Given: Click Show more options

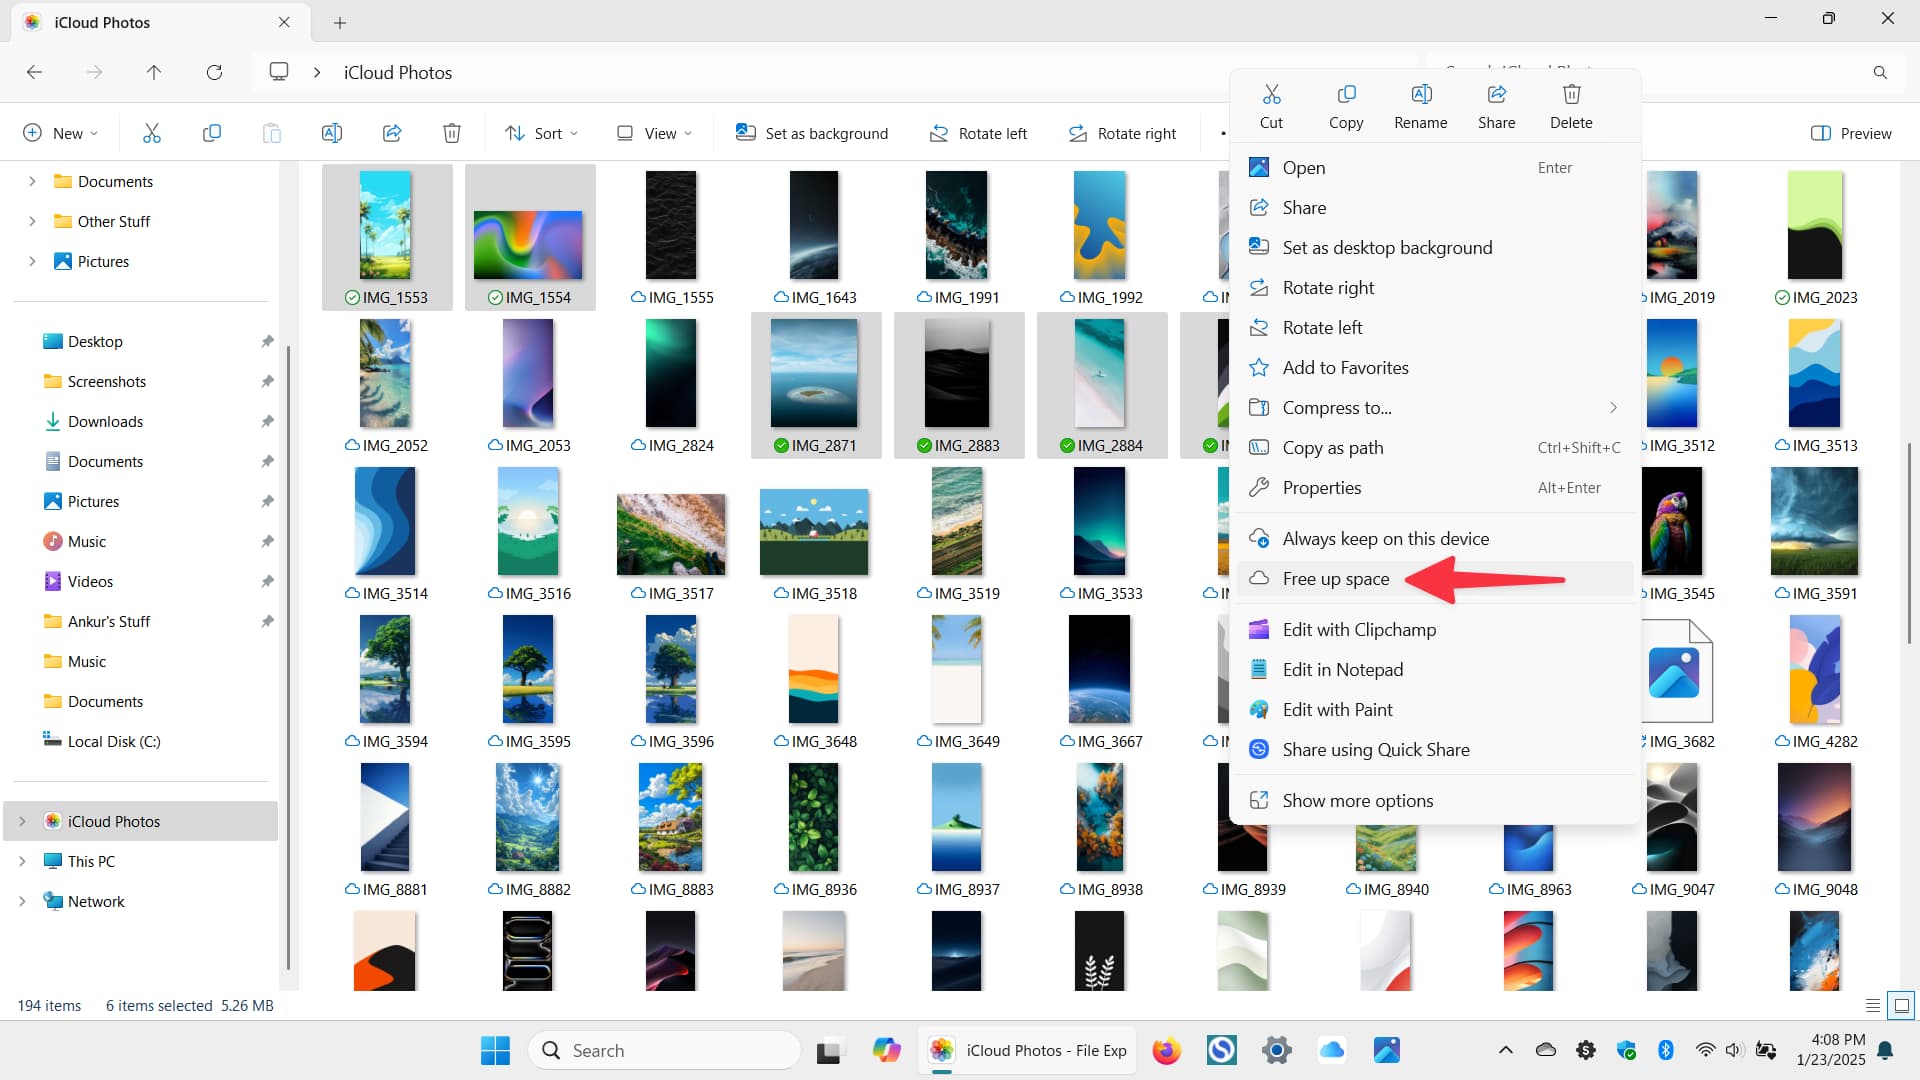Looking at the screenshot, I should (x=1435, y=801).
